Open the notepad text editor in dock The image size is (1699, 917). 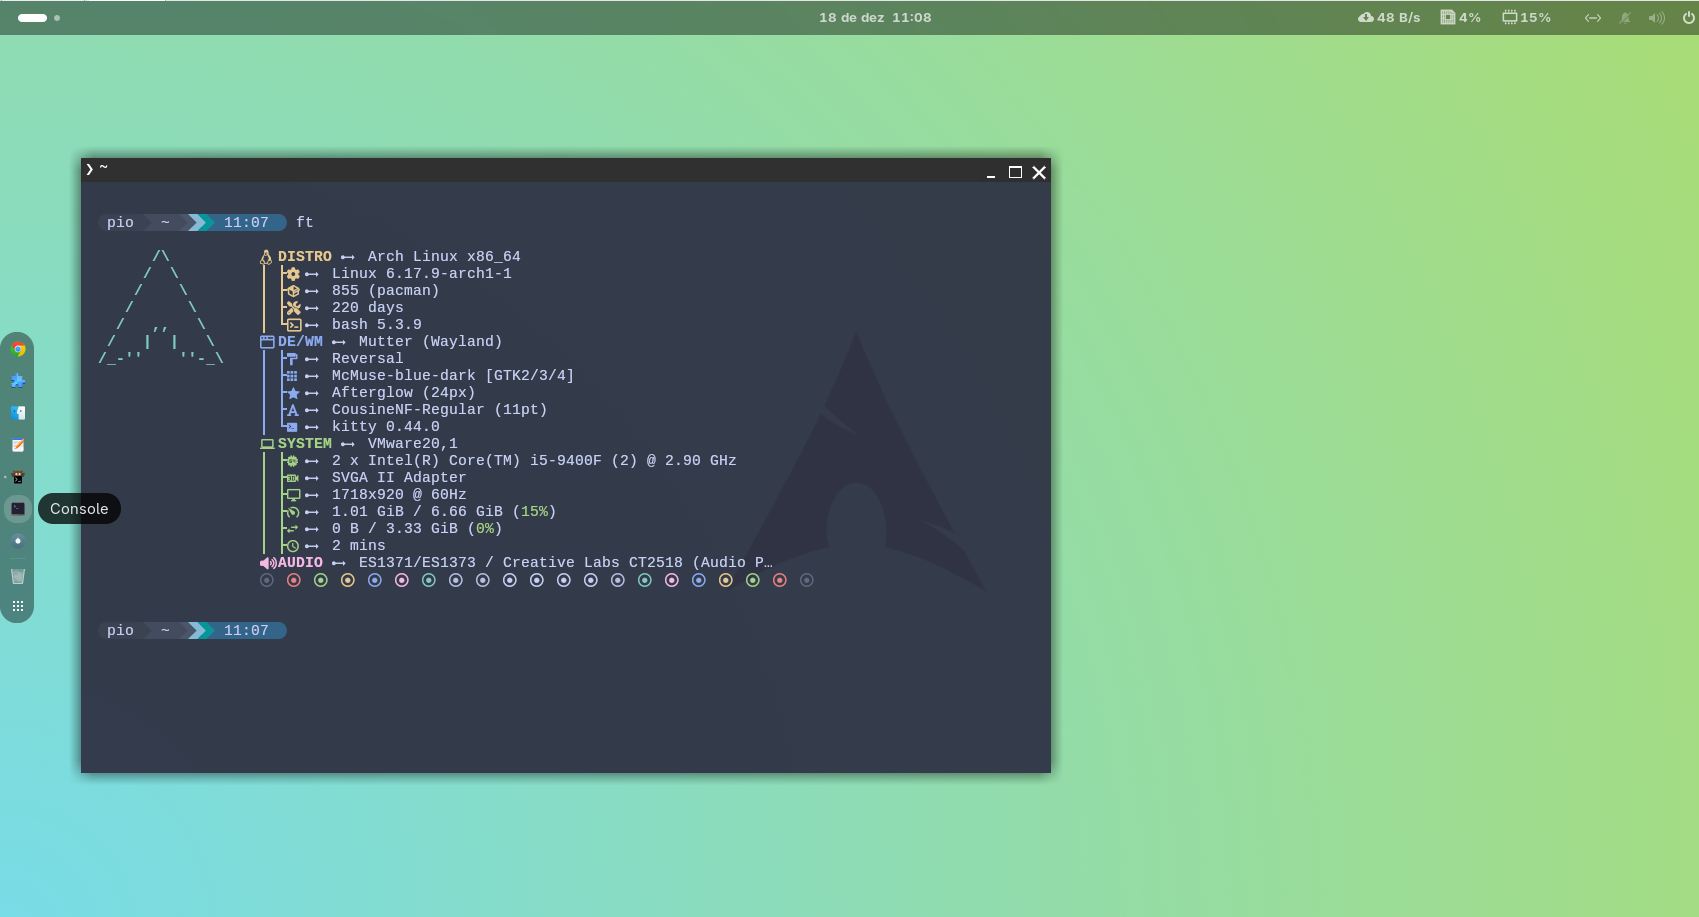[x=18, y=445]
